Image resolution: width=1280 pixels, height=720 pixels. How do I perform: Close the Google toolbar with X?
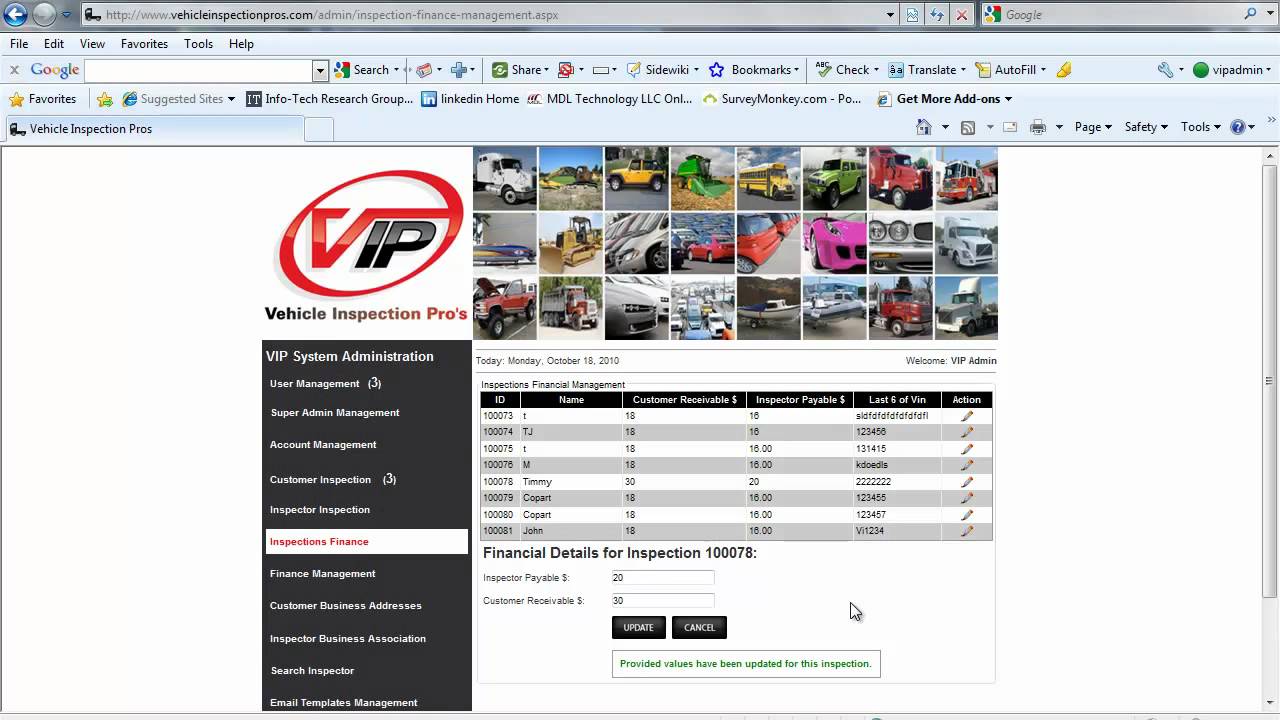pos(14,70)
